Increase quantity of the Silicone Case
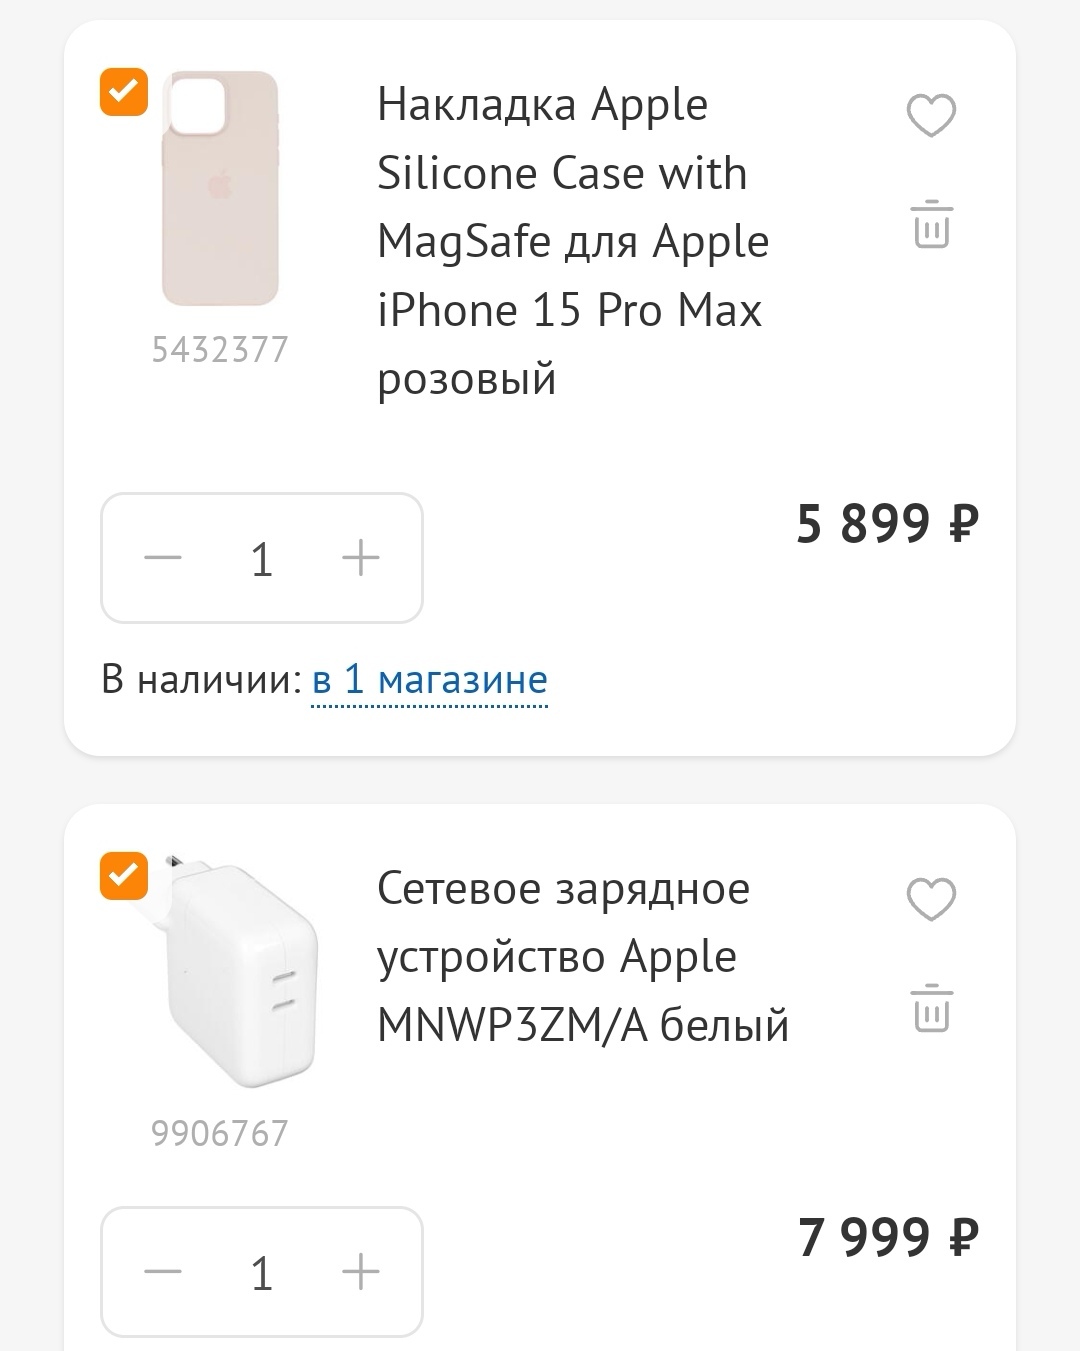This screenshot has width=1080, height=1351. (x=361, y=558)
